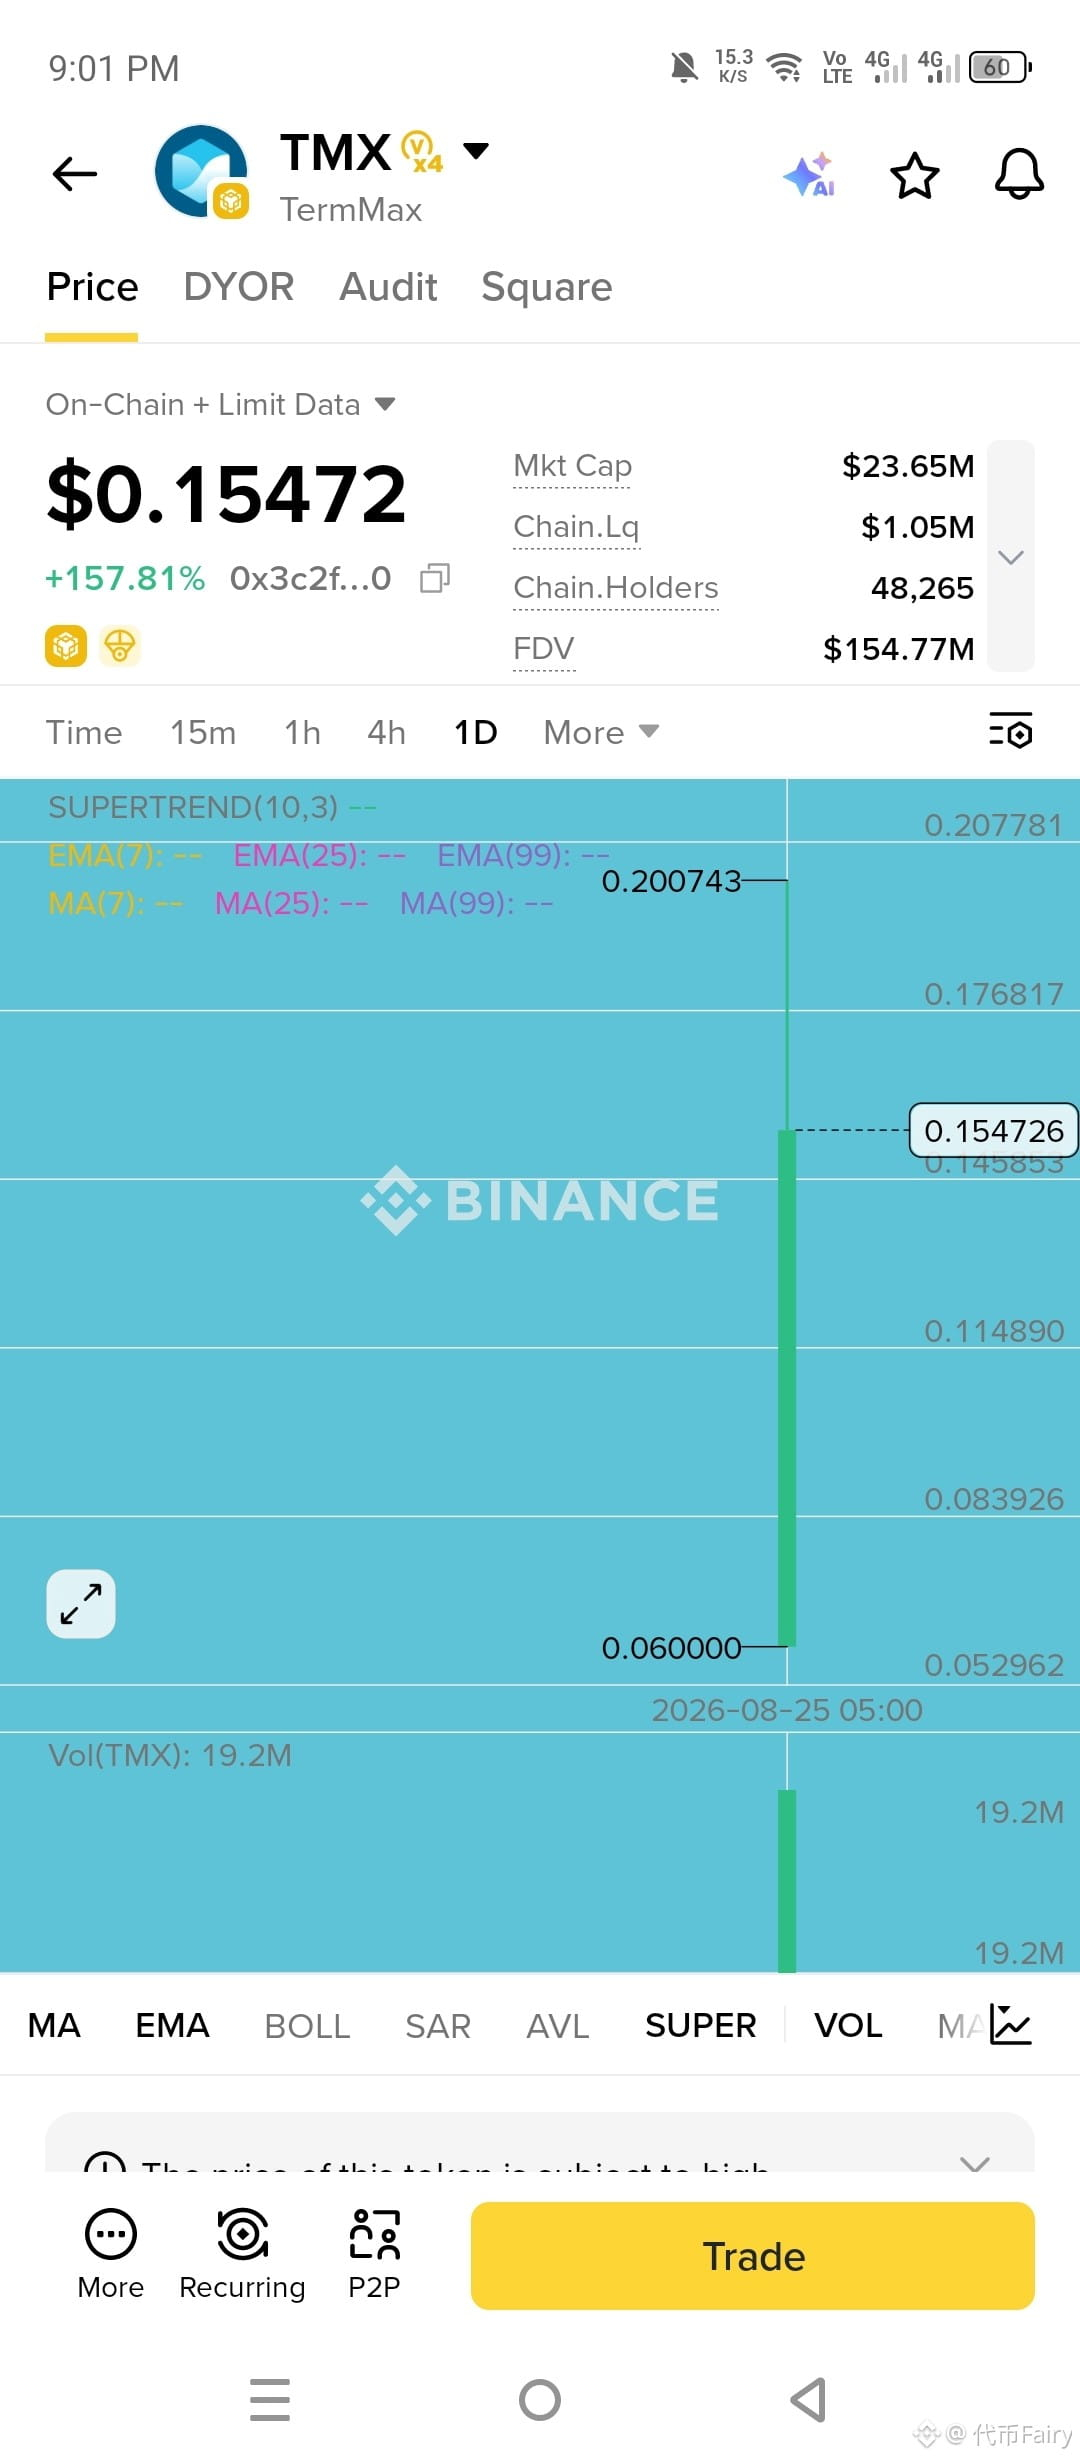Expand the chart to fullscreen
The height and width of the screenshot is (2460, 1080).
tap(81, 1604)
